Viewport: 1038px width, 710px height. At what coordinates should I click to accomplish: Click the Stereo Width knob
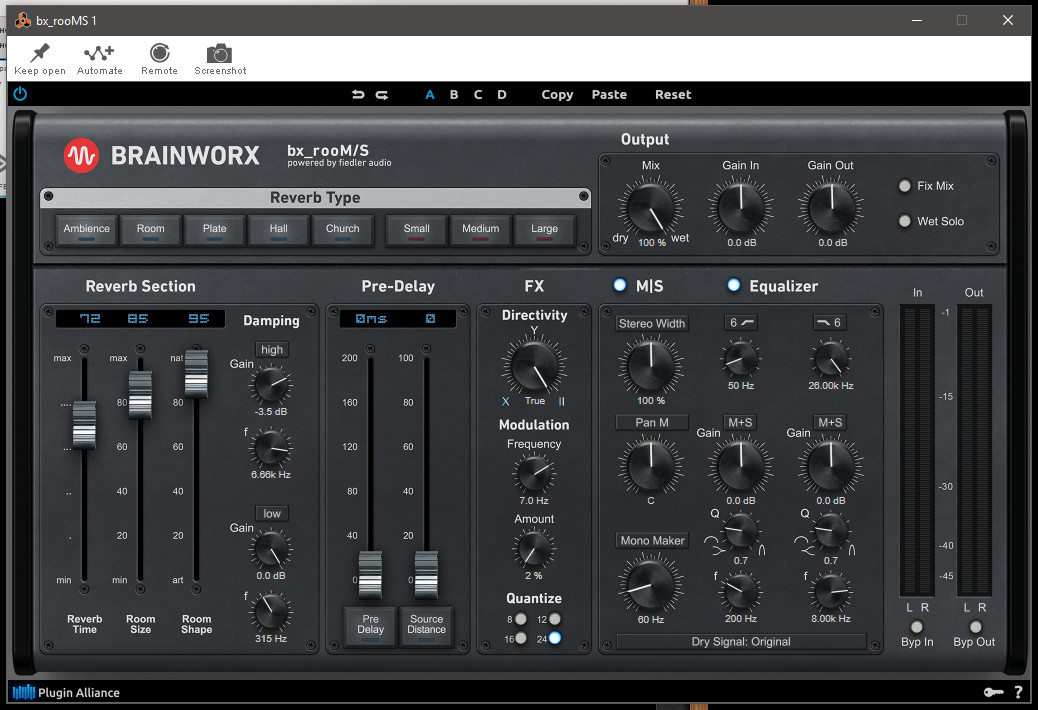point(651,365)
